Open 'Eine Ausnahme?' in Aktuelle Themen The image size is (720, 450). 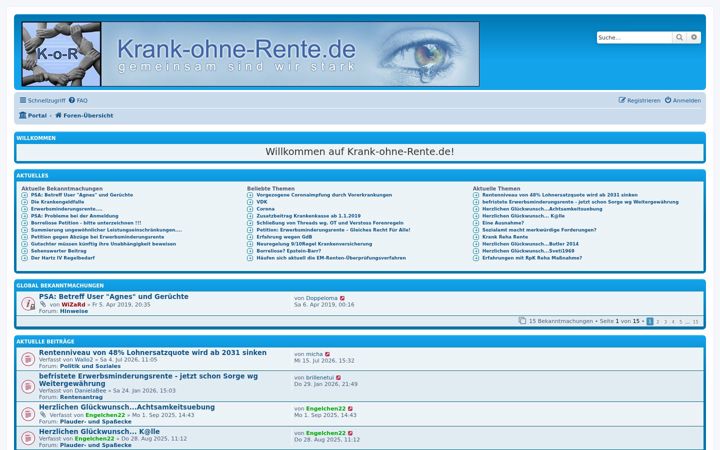coord(503,223)
